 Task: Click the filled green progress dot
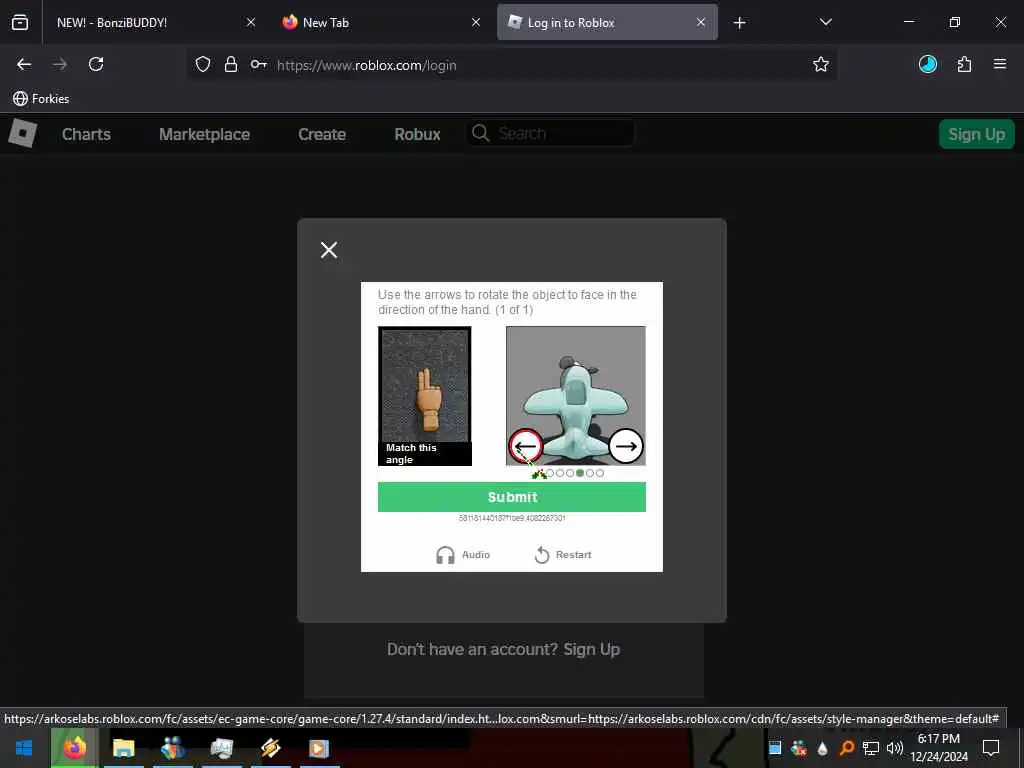tap(580, 473)
